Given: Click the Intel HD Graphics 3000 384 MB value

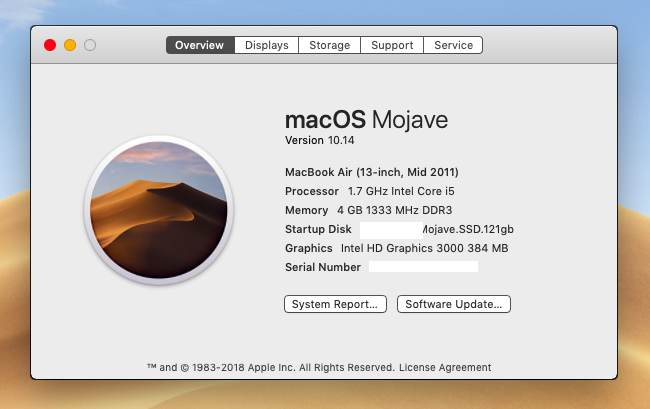Looking at the screenshot, I should click(424, 248).
